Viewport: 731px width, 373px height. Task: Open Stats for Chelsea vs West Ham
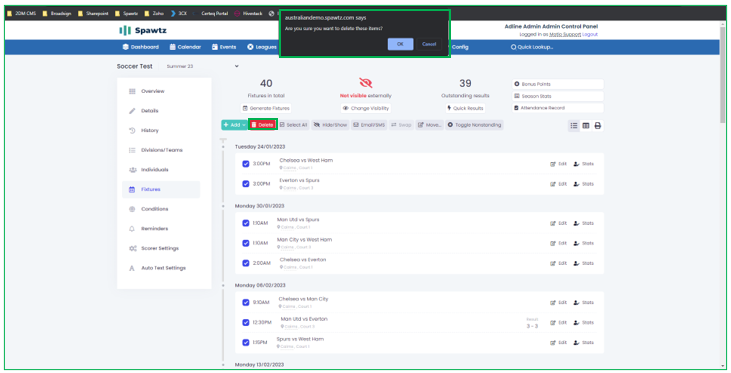[x=584, y=164]
